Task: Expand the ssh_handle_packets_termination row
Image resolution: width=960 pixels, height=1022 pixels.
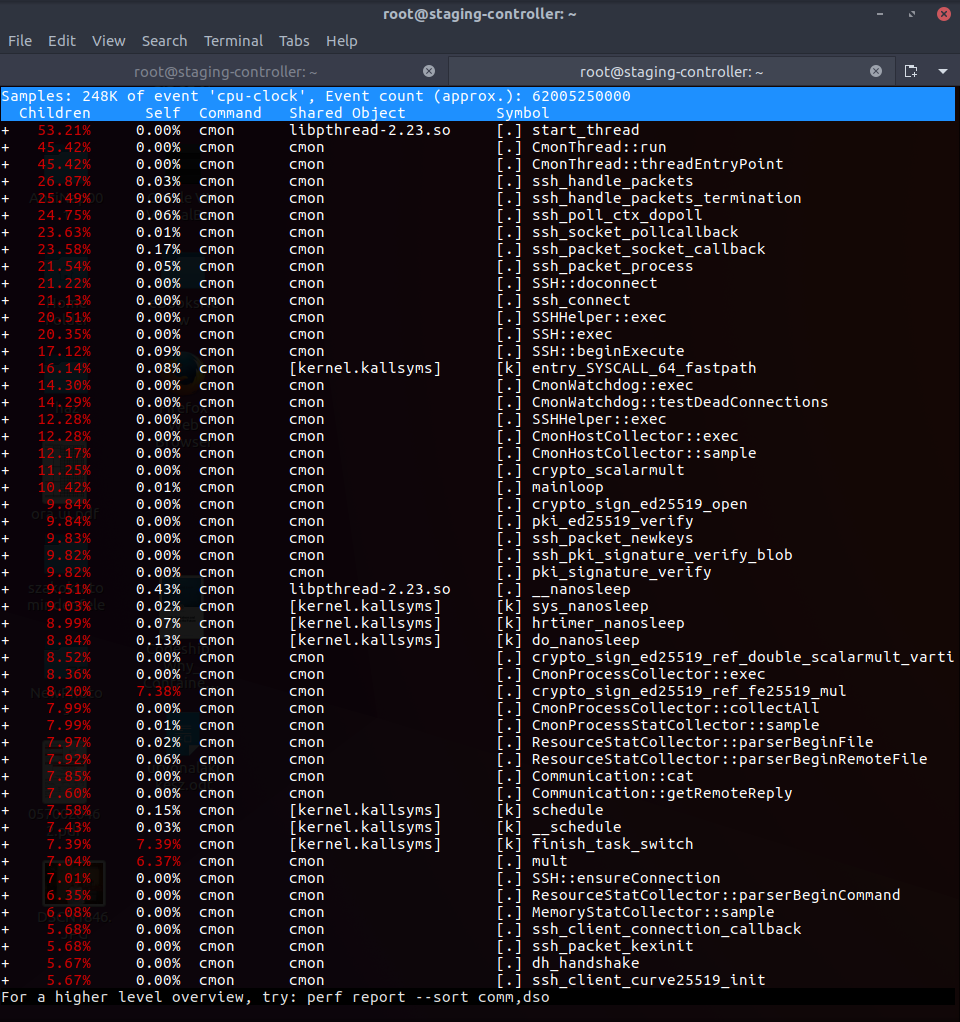Action: (5, 198)
